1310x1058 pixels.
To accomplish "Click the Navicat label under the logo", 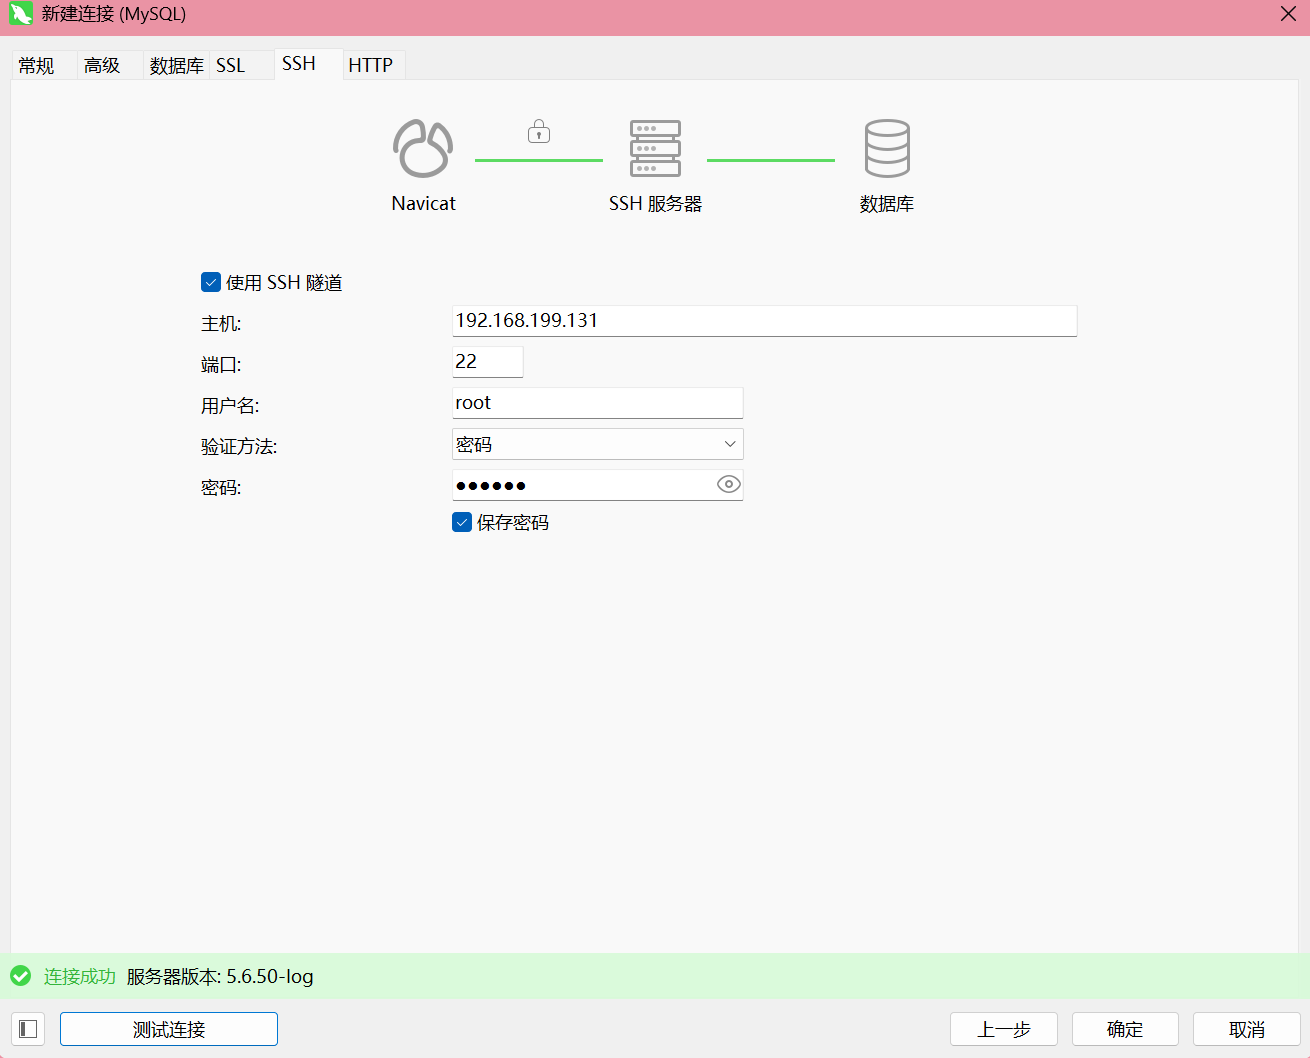I will 424,204.
